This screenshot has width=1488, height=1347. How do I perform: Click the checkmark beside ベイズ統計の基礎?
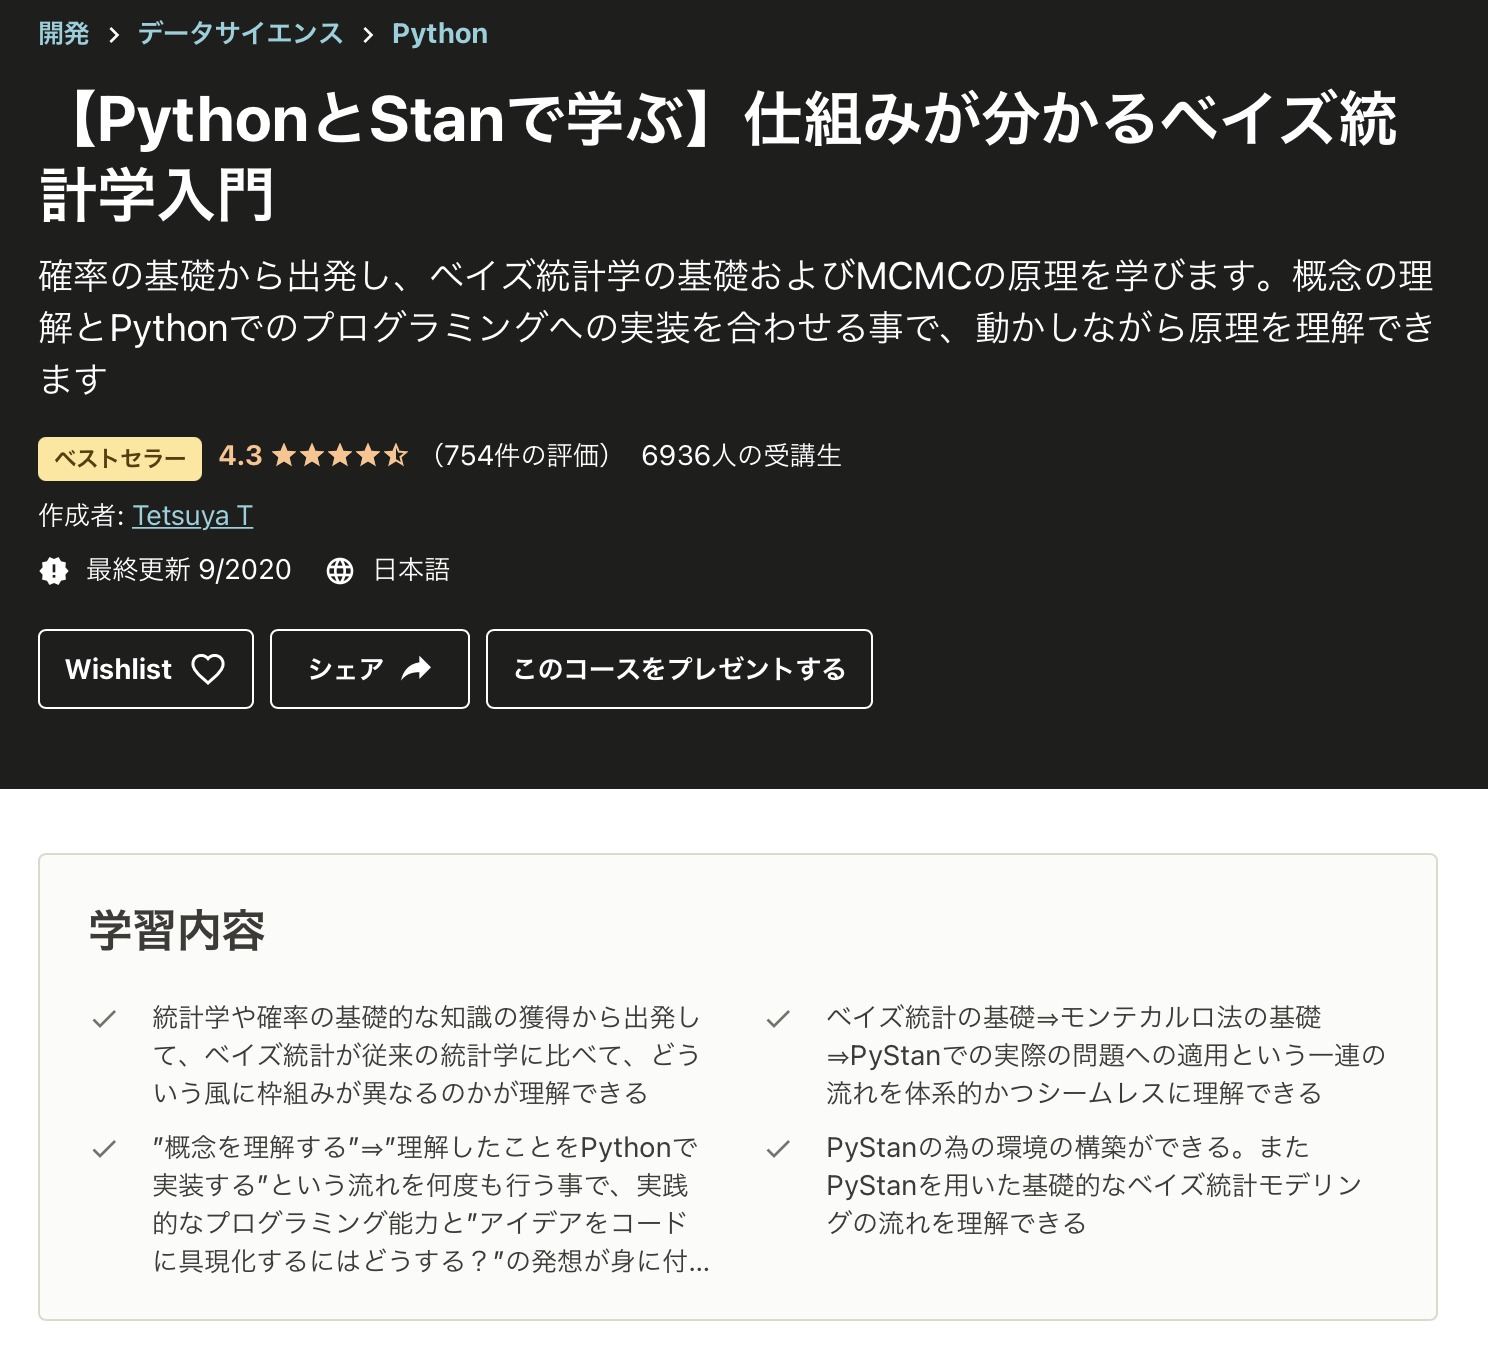[x=778, y=1019]
